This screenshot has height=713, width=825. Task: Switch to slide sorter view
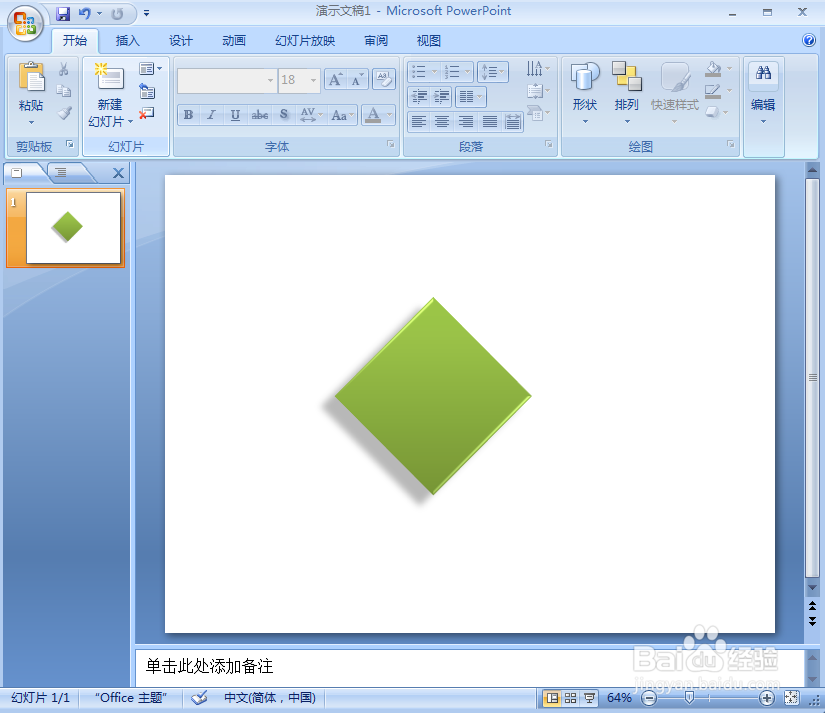(570, 698)
